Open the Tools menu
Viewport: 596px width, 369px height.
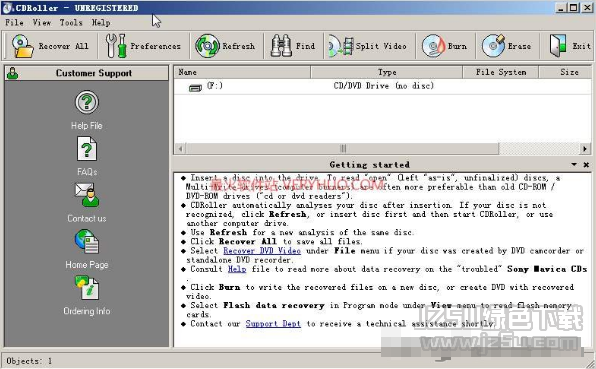click(71, 22)
